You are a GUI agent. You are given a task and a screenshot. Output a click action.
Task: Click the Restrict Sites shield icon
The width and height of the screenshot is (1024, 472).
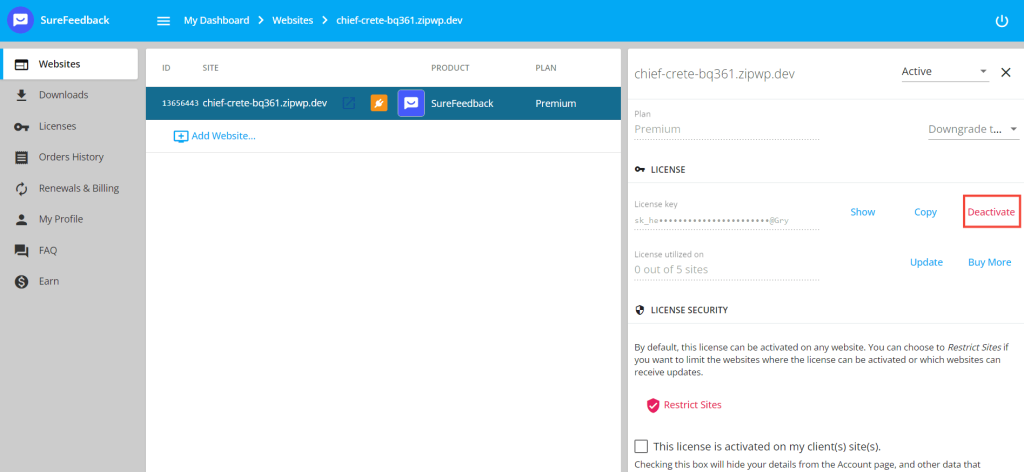coord(653,405)
